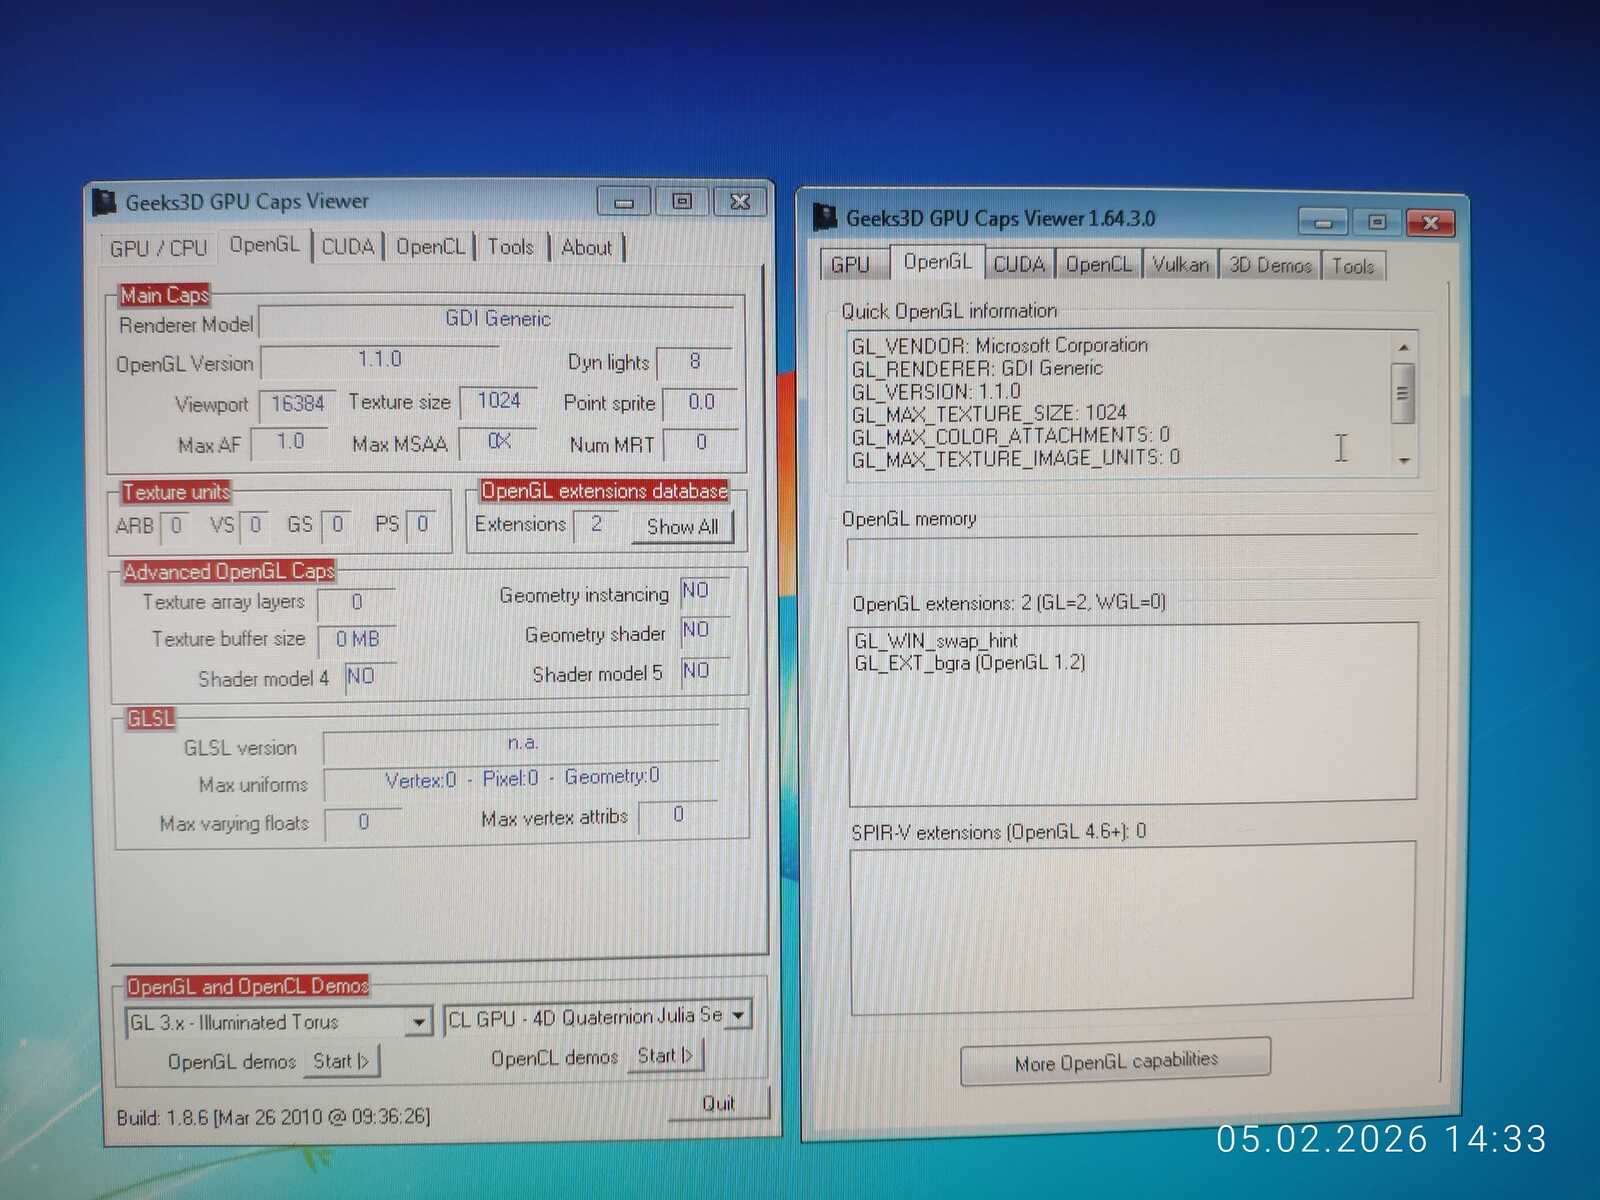
Task: Click the Max varying floats value field
Action: (363, 823)
